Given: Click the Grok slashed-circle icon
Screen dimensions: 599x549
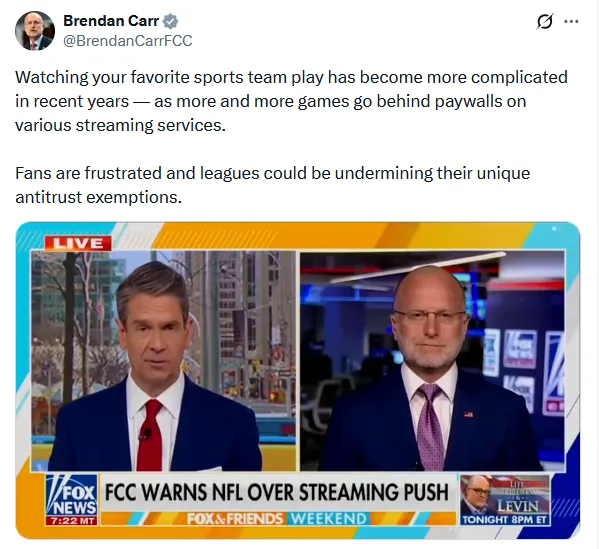Looking at the screenshot, I should 545,21.
